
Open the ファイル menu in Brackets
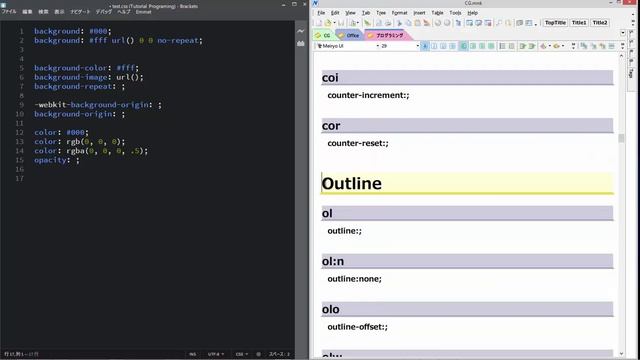tap(9, 11)
